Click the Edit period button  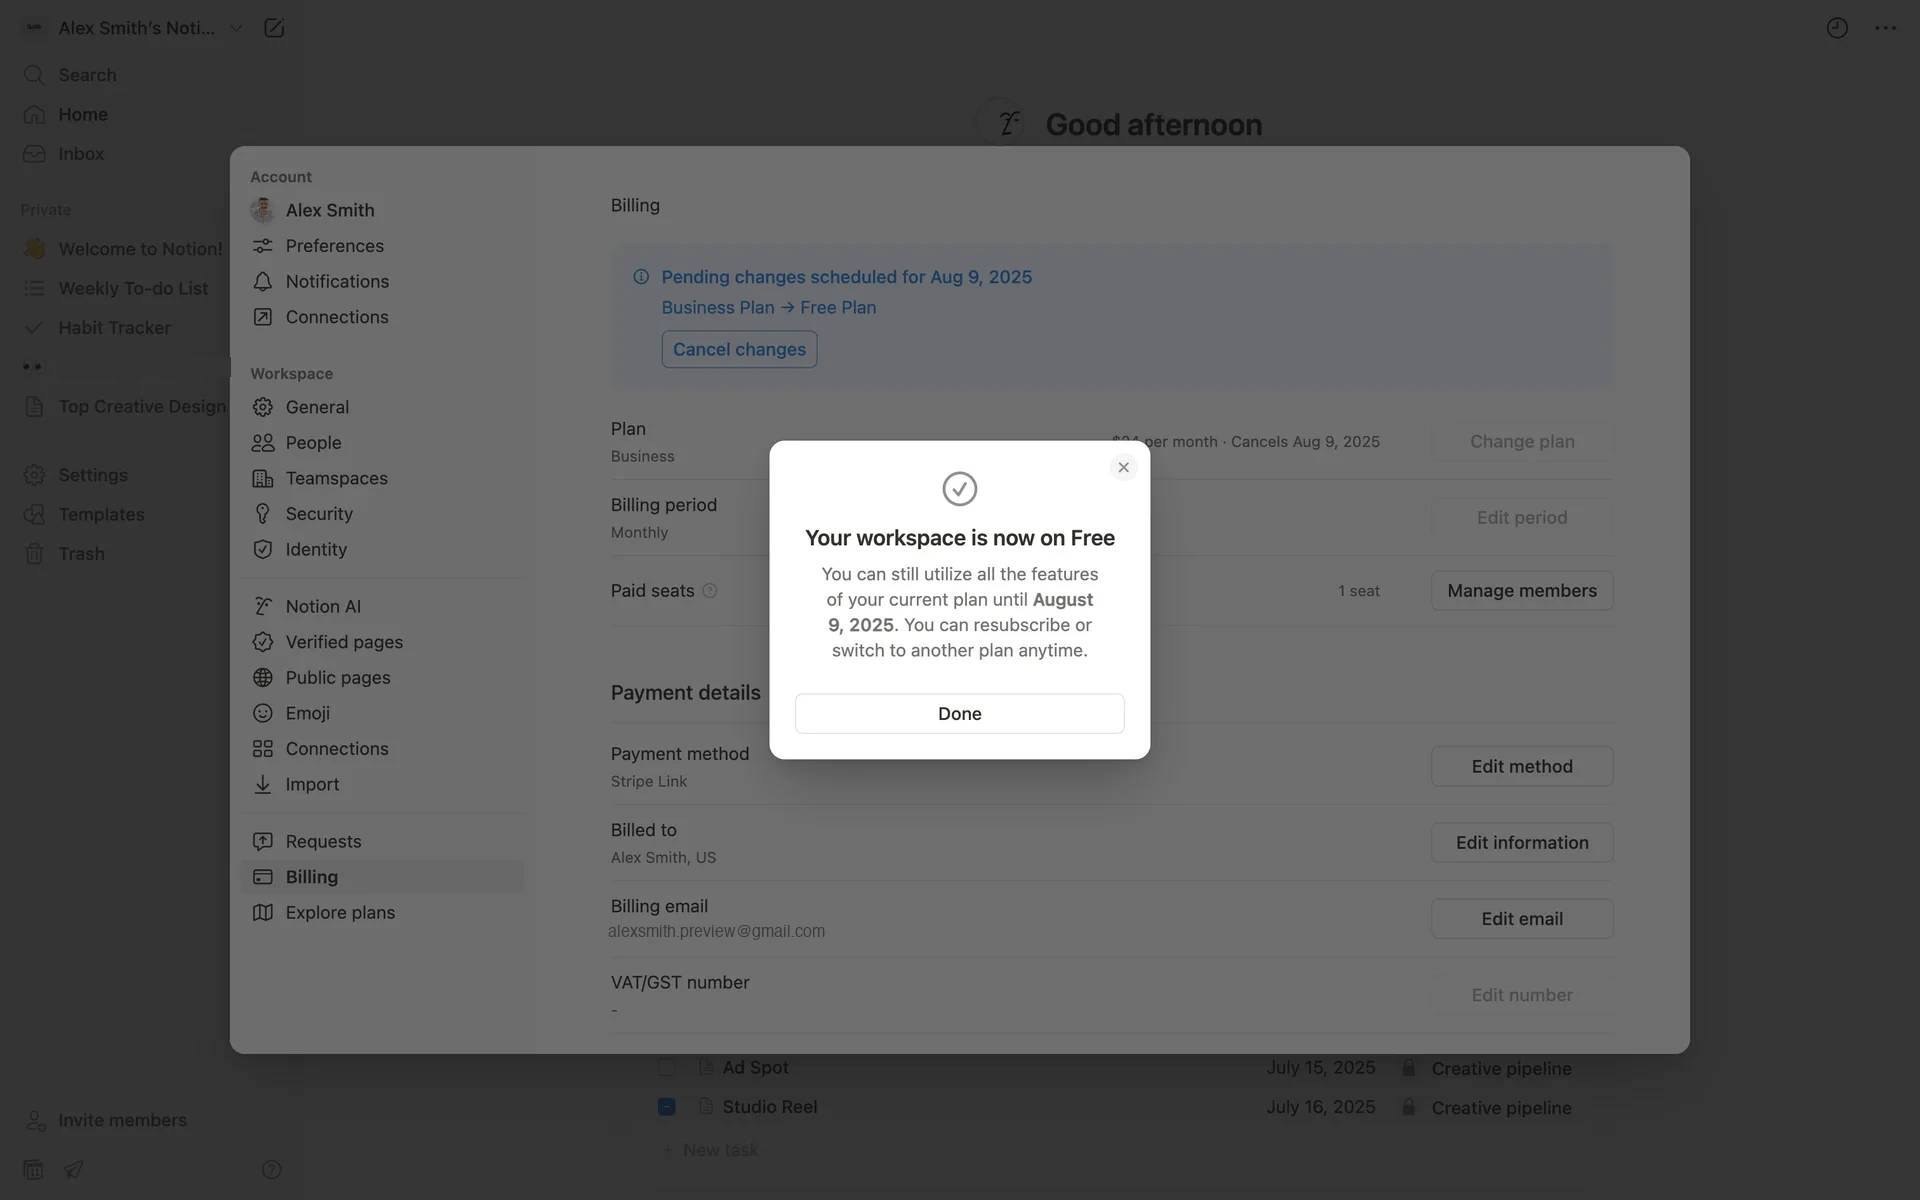point(1521,517)
